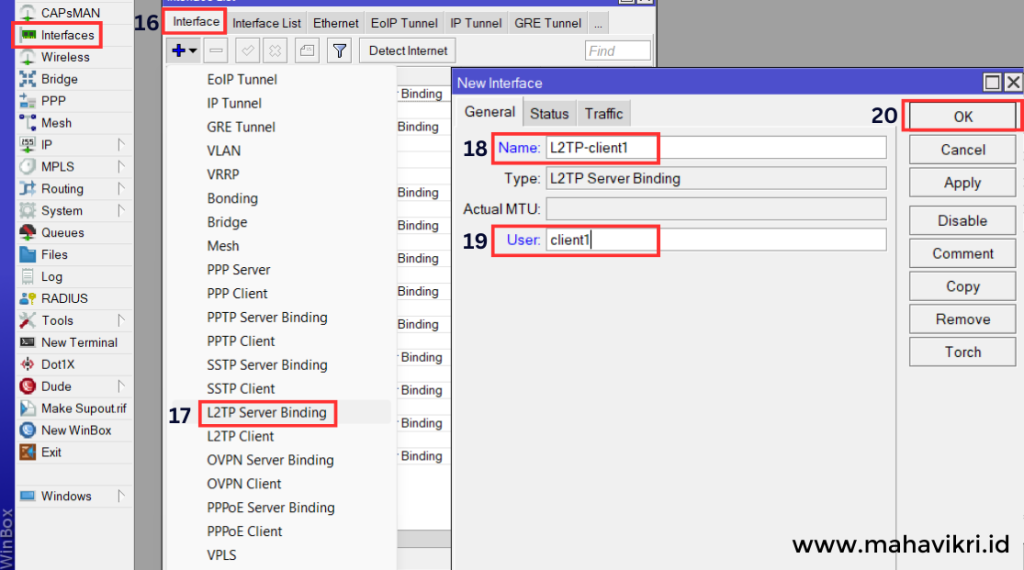This screenshot has width=1024, height=570.
Task: Click the filter funnel icon
Action: pyautogui.click(x=340, y=50)
